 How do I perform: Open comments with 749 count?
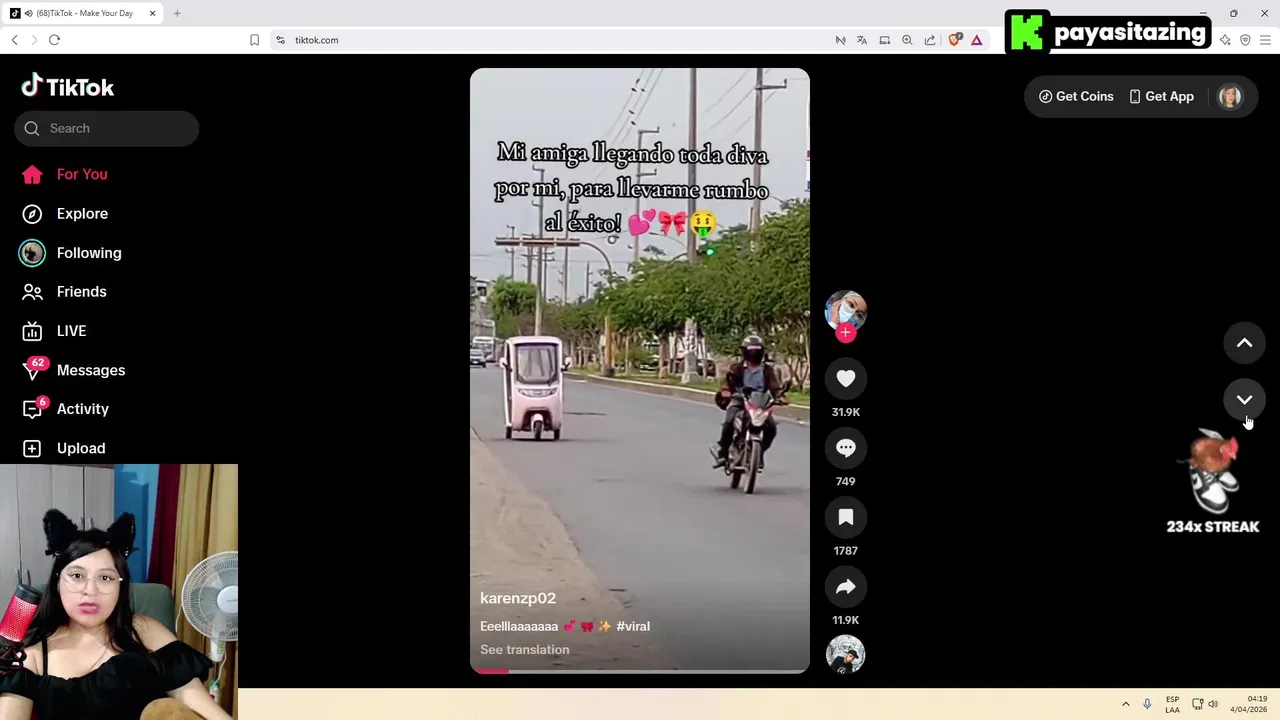(x=845, y=448)
